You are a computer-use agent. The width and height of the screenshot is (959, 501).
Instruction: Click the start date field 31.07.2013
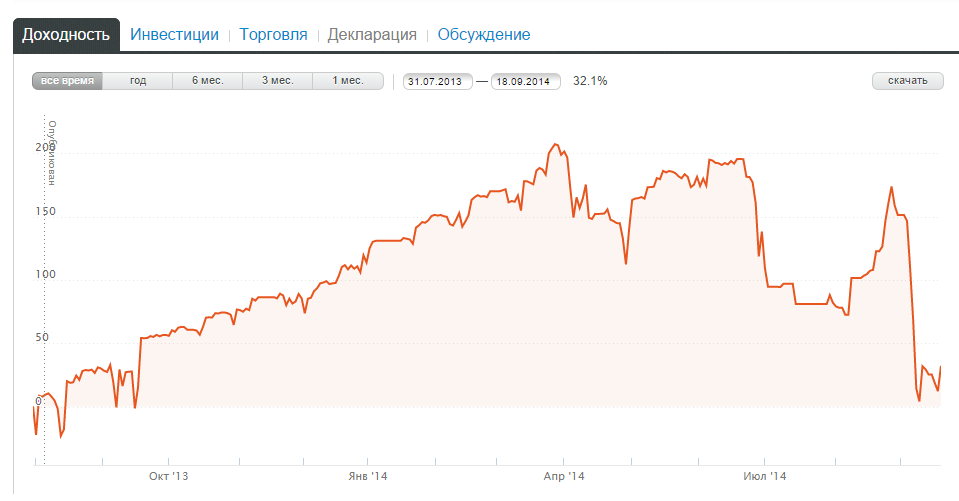click(x=438, y=82)
